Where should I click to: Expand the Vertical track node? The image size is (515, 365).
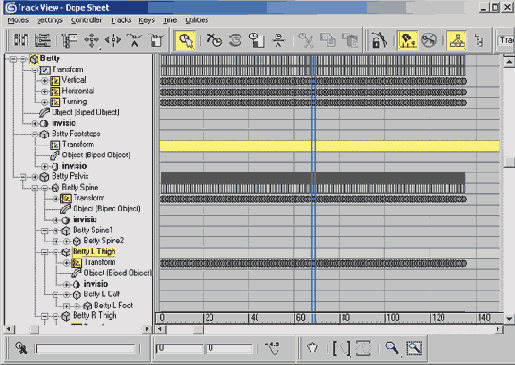click(x=44, y=81)
